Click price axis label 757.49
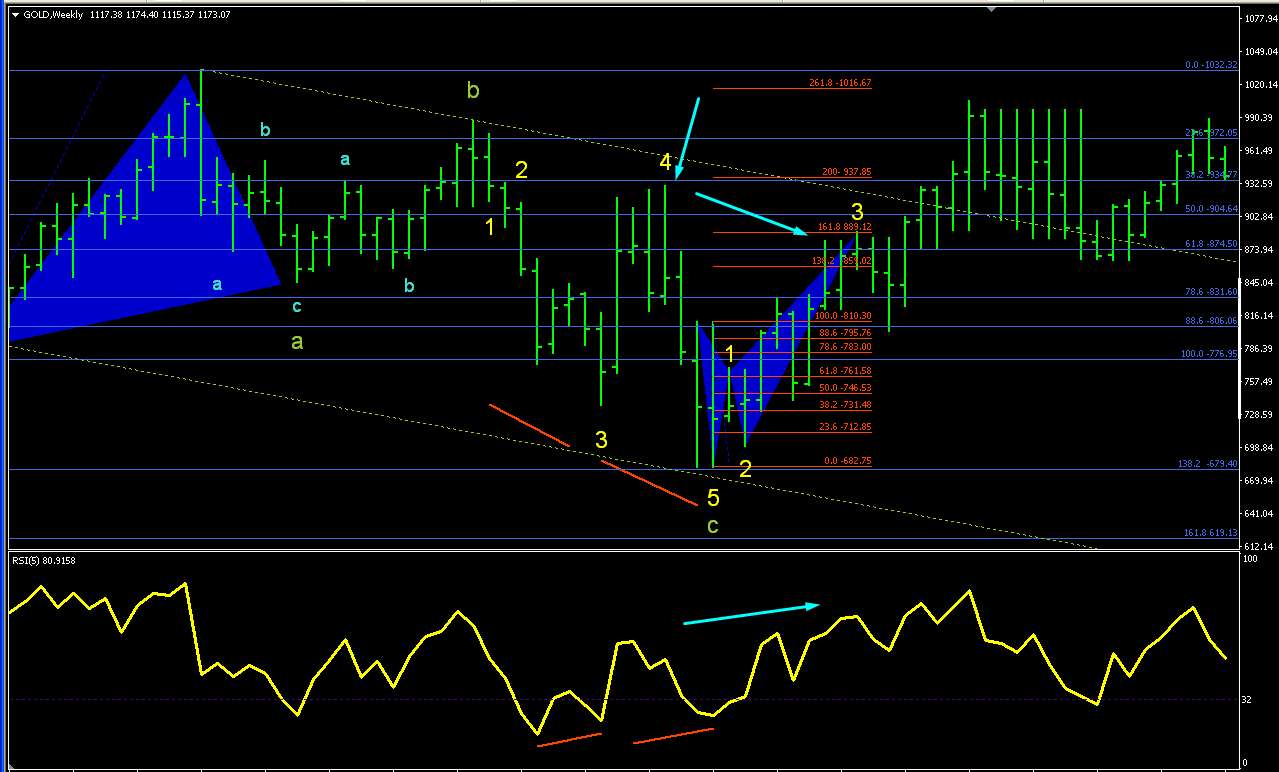Image resolution: width=1279 pixels, height=772 pixels. coord(1258,382)
